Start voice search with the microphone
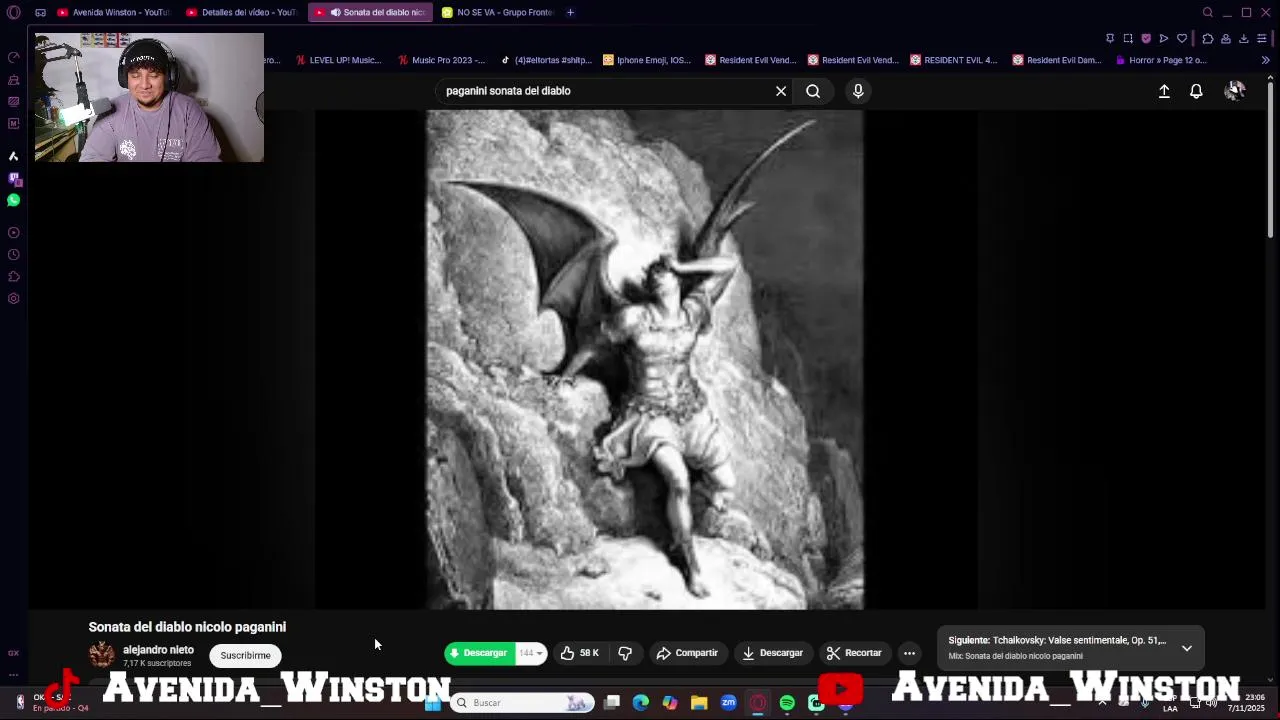Image resolution: width=1280 pixels, height=720 pixels. (x=858, y=91)
